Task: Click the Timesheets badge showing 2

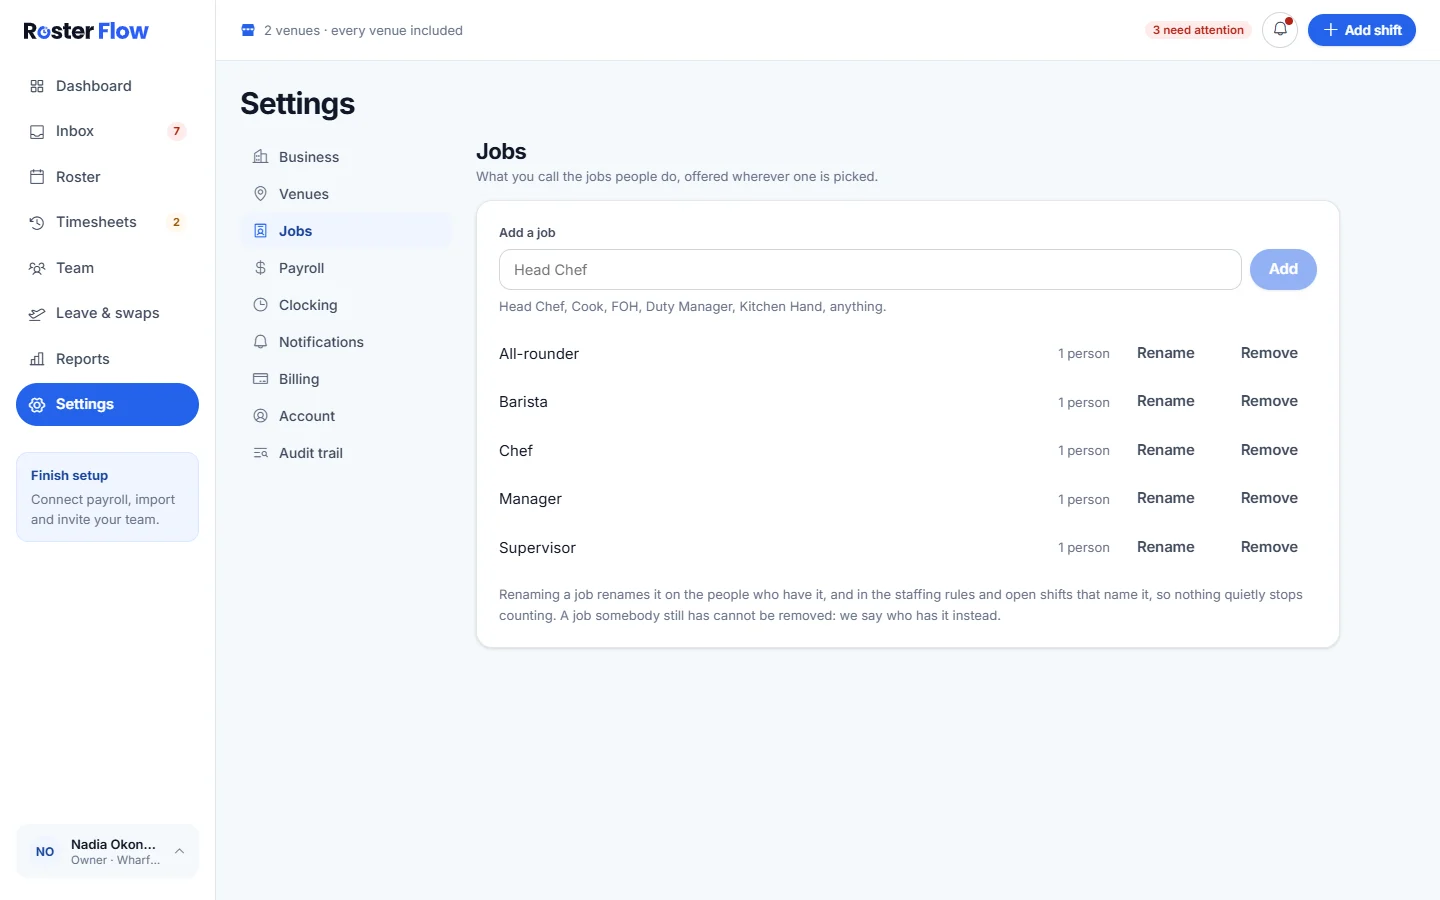Action: [177, 222]
